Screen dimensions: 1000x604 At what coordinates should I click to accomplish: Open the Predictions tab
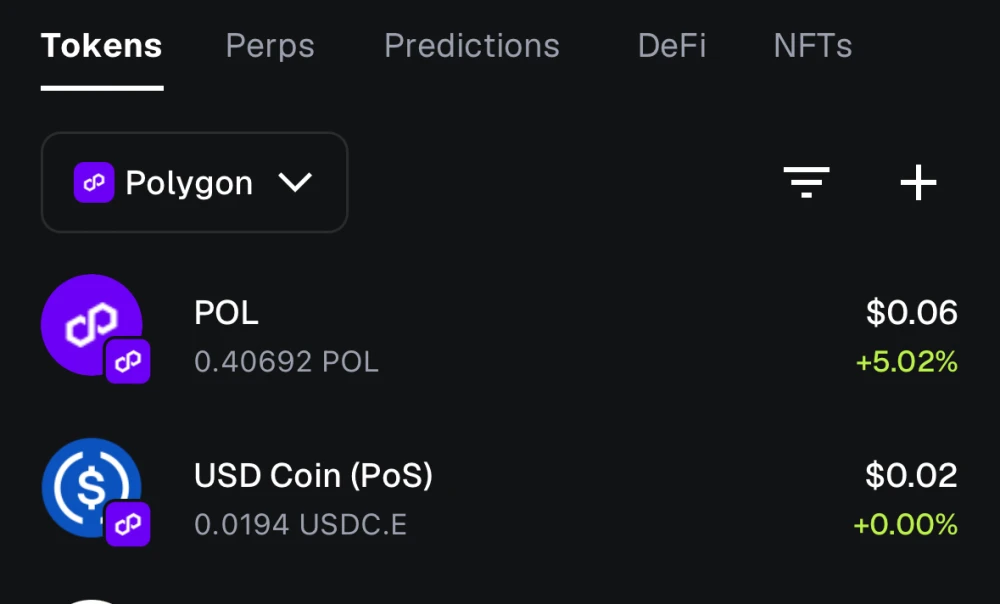(x=472, y=46)
